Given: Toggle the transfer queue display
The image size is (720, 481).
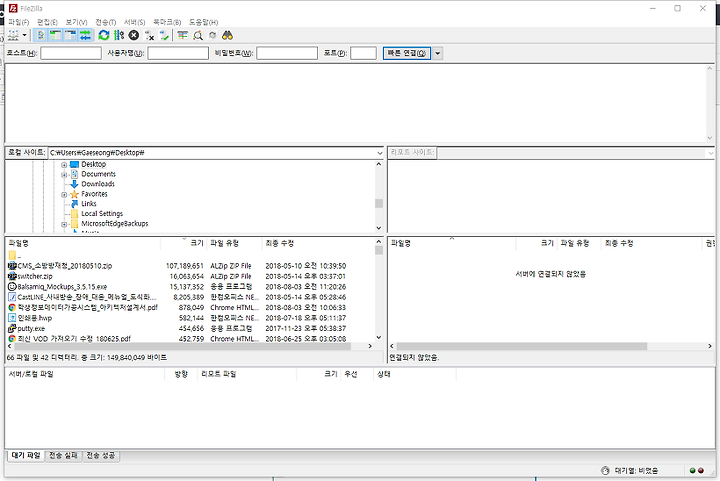Looking at the screenshot, I should tap(85, 35).
